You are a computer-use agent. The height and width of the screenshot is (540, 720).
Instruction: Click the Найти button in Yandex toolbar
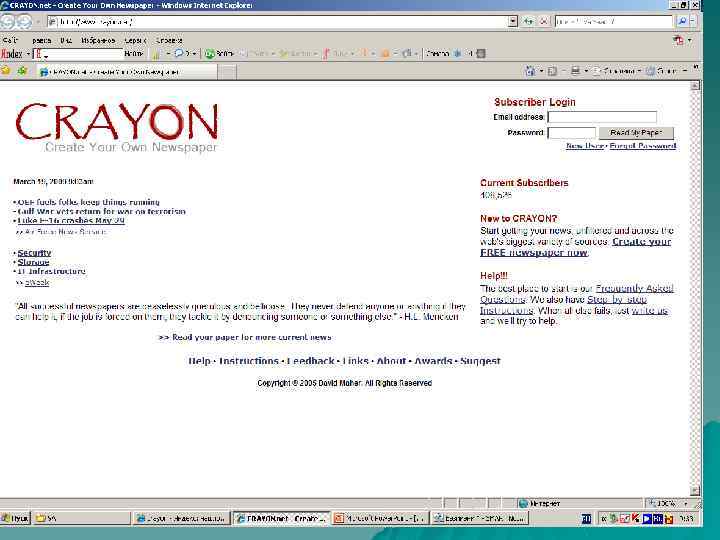(x=134, y=54)
